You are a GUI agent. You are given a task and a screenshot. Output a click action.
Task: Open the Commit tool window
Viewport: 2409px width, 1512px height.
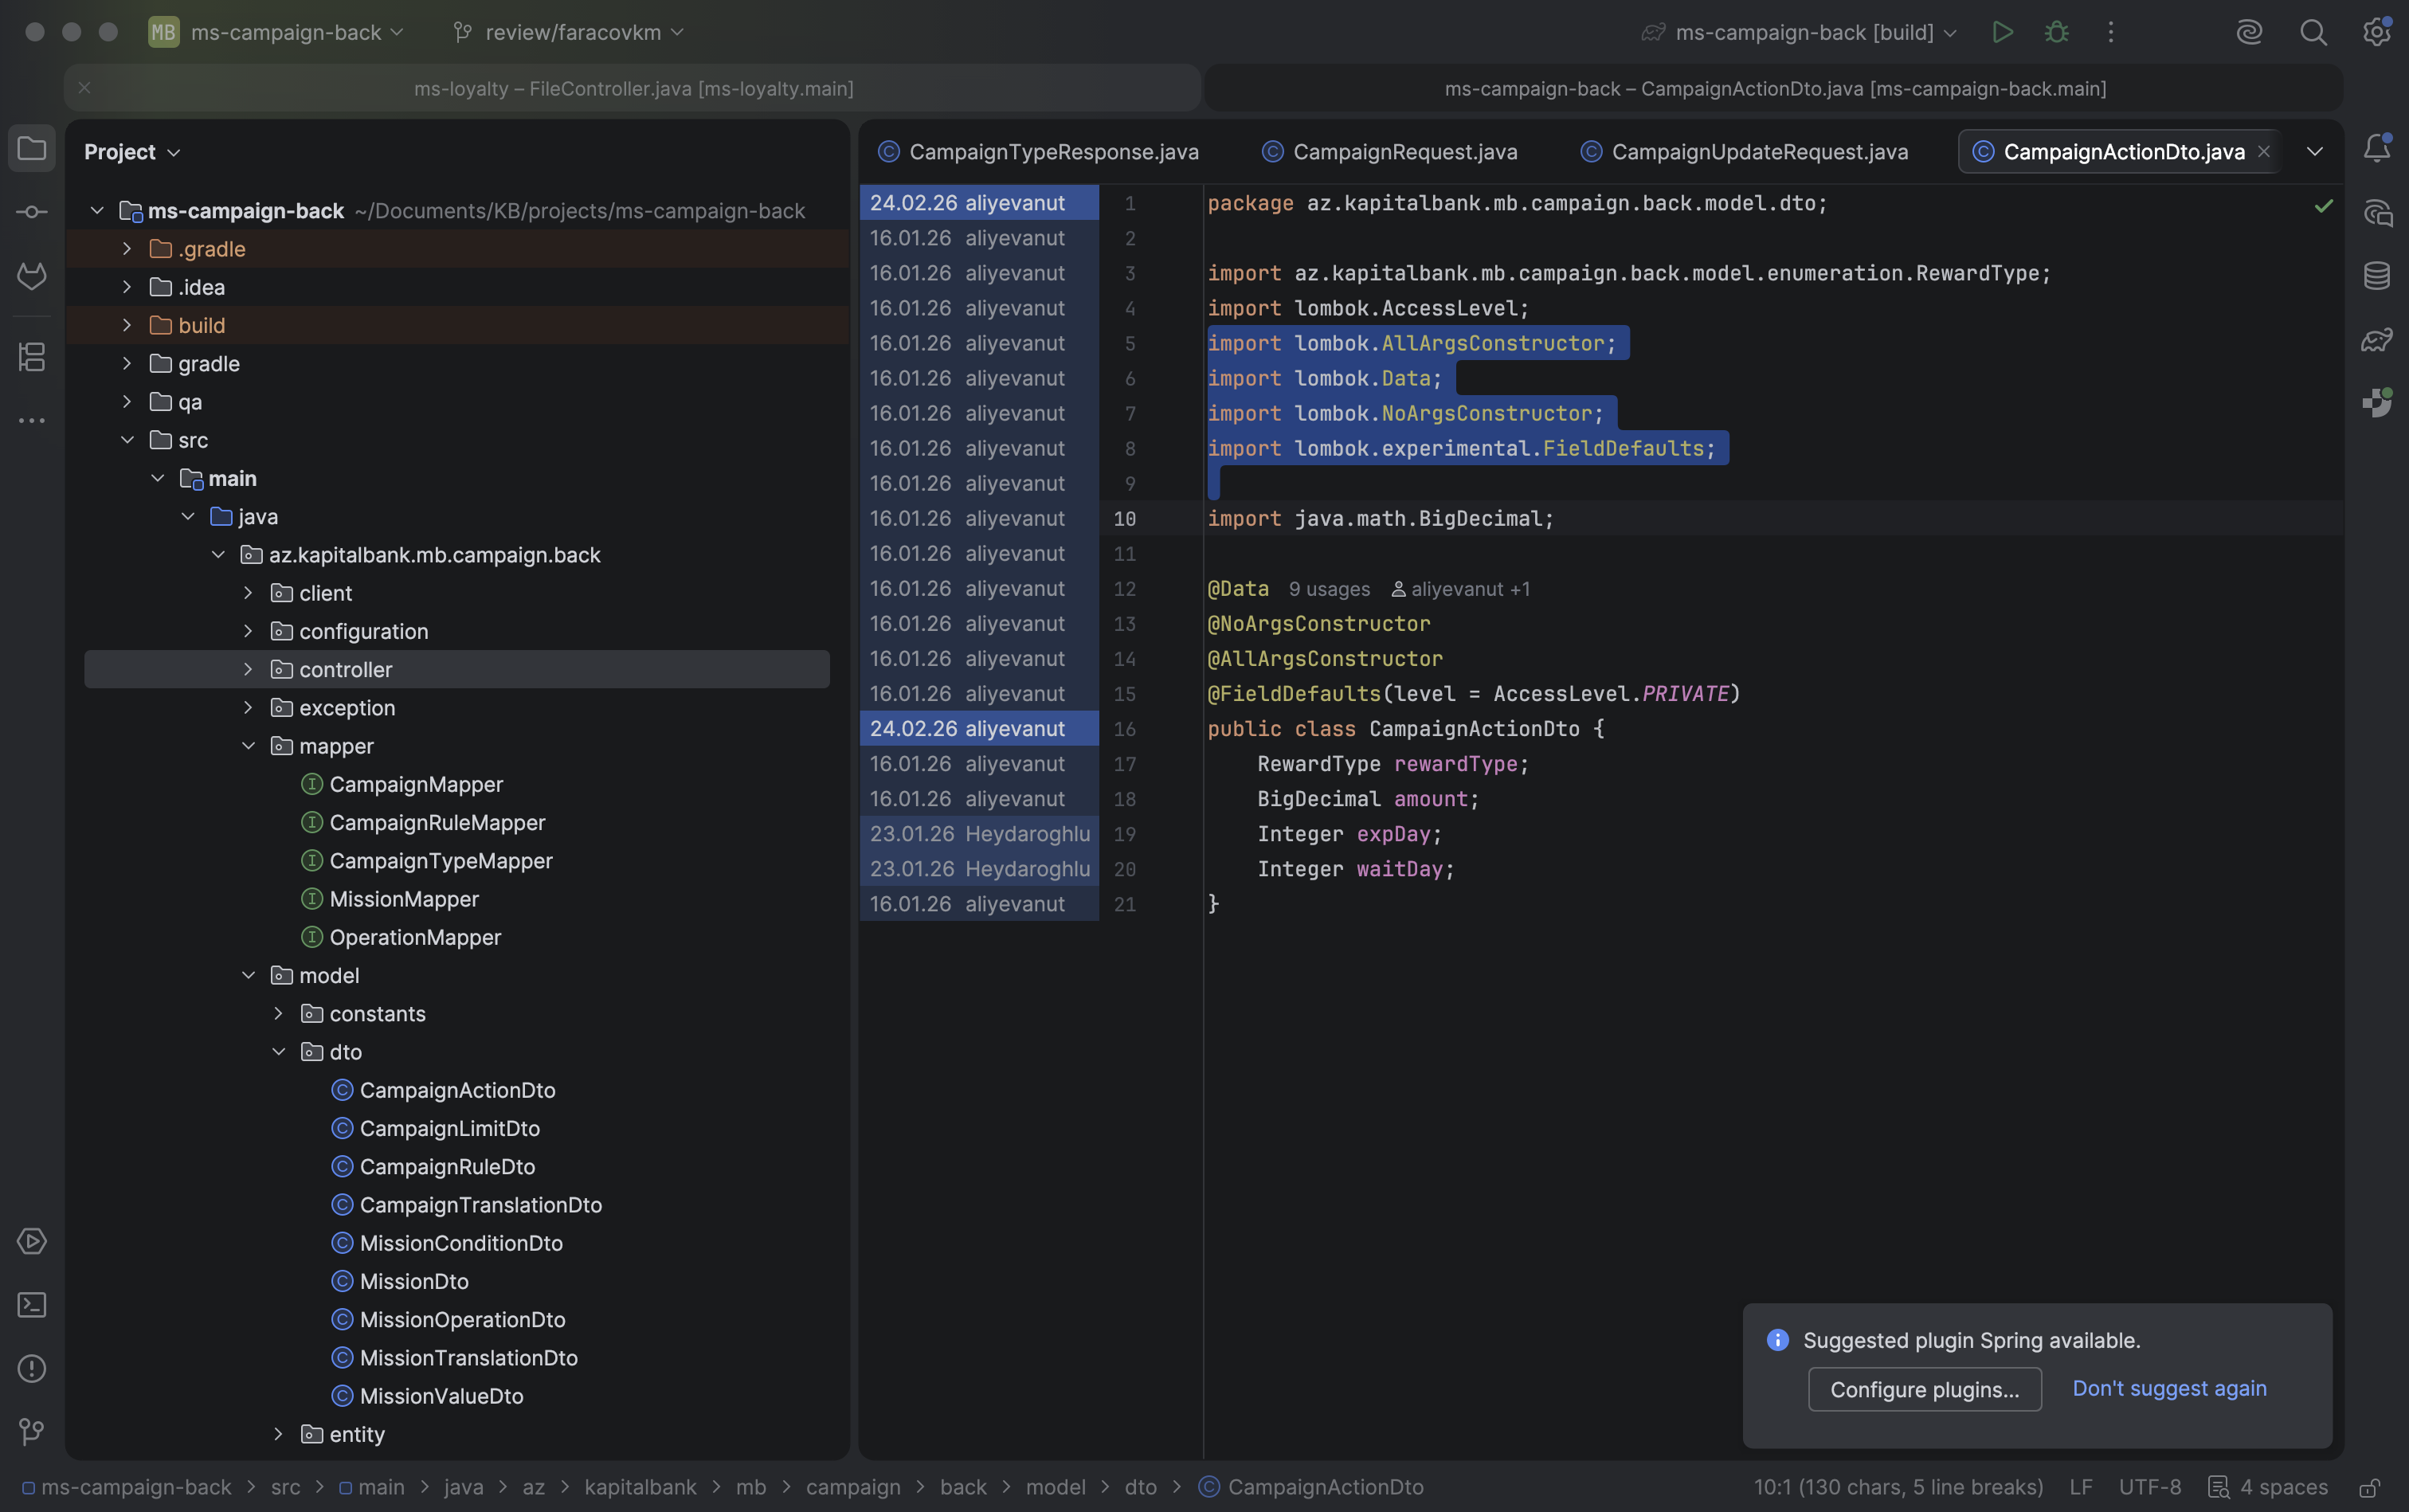point(32,212)
